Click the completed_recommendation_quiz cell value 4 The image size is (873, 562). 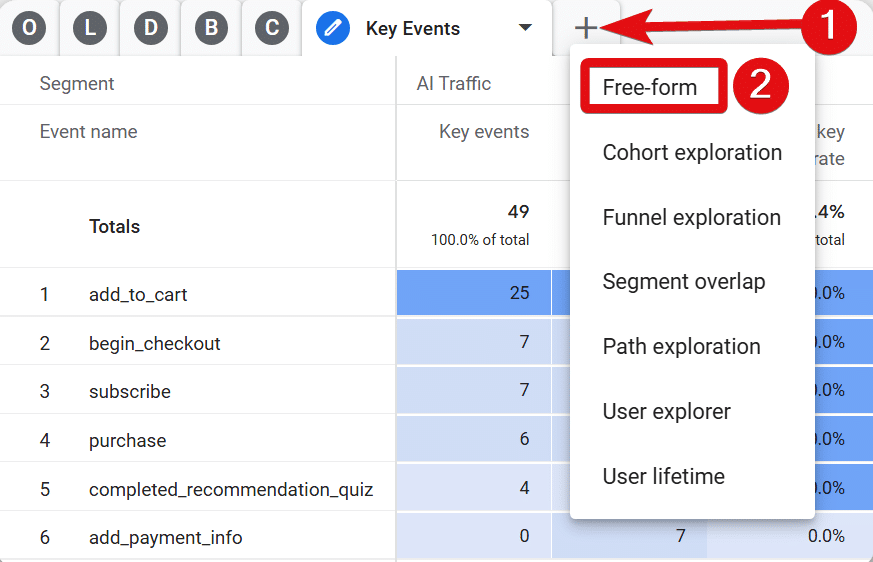[x=474, y=487]
